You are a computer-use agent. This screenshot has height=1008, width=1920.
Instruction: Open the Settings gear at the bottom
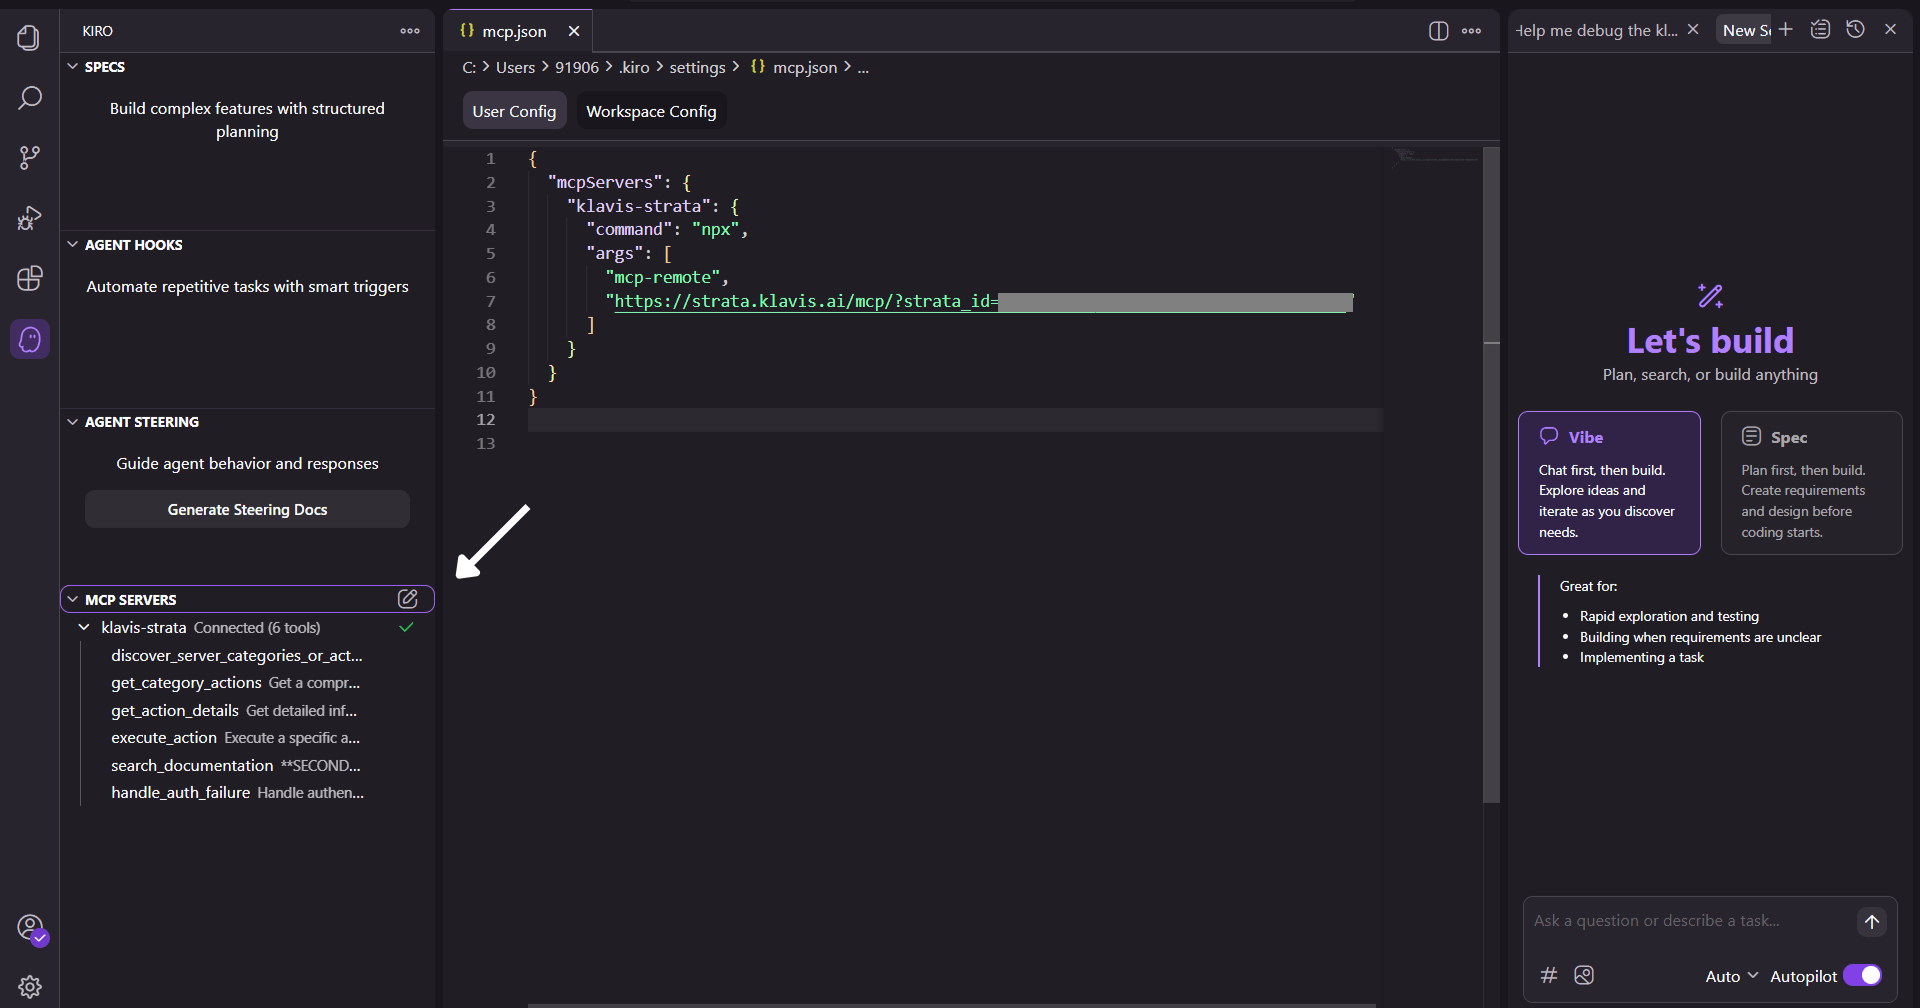[x=29, y=986]
